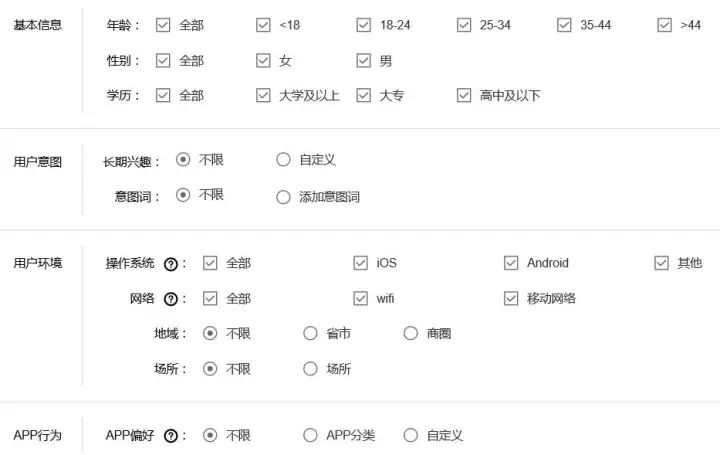This screenshot has height=455, width=720.
Task: Uncheck the wifi network checkbox
Action: pos(360,298)
